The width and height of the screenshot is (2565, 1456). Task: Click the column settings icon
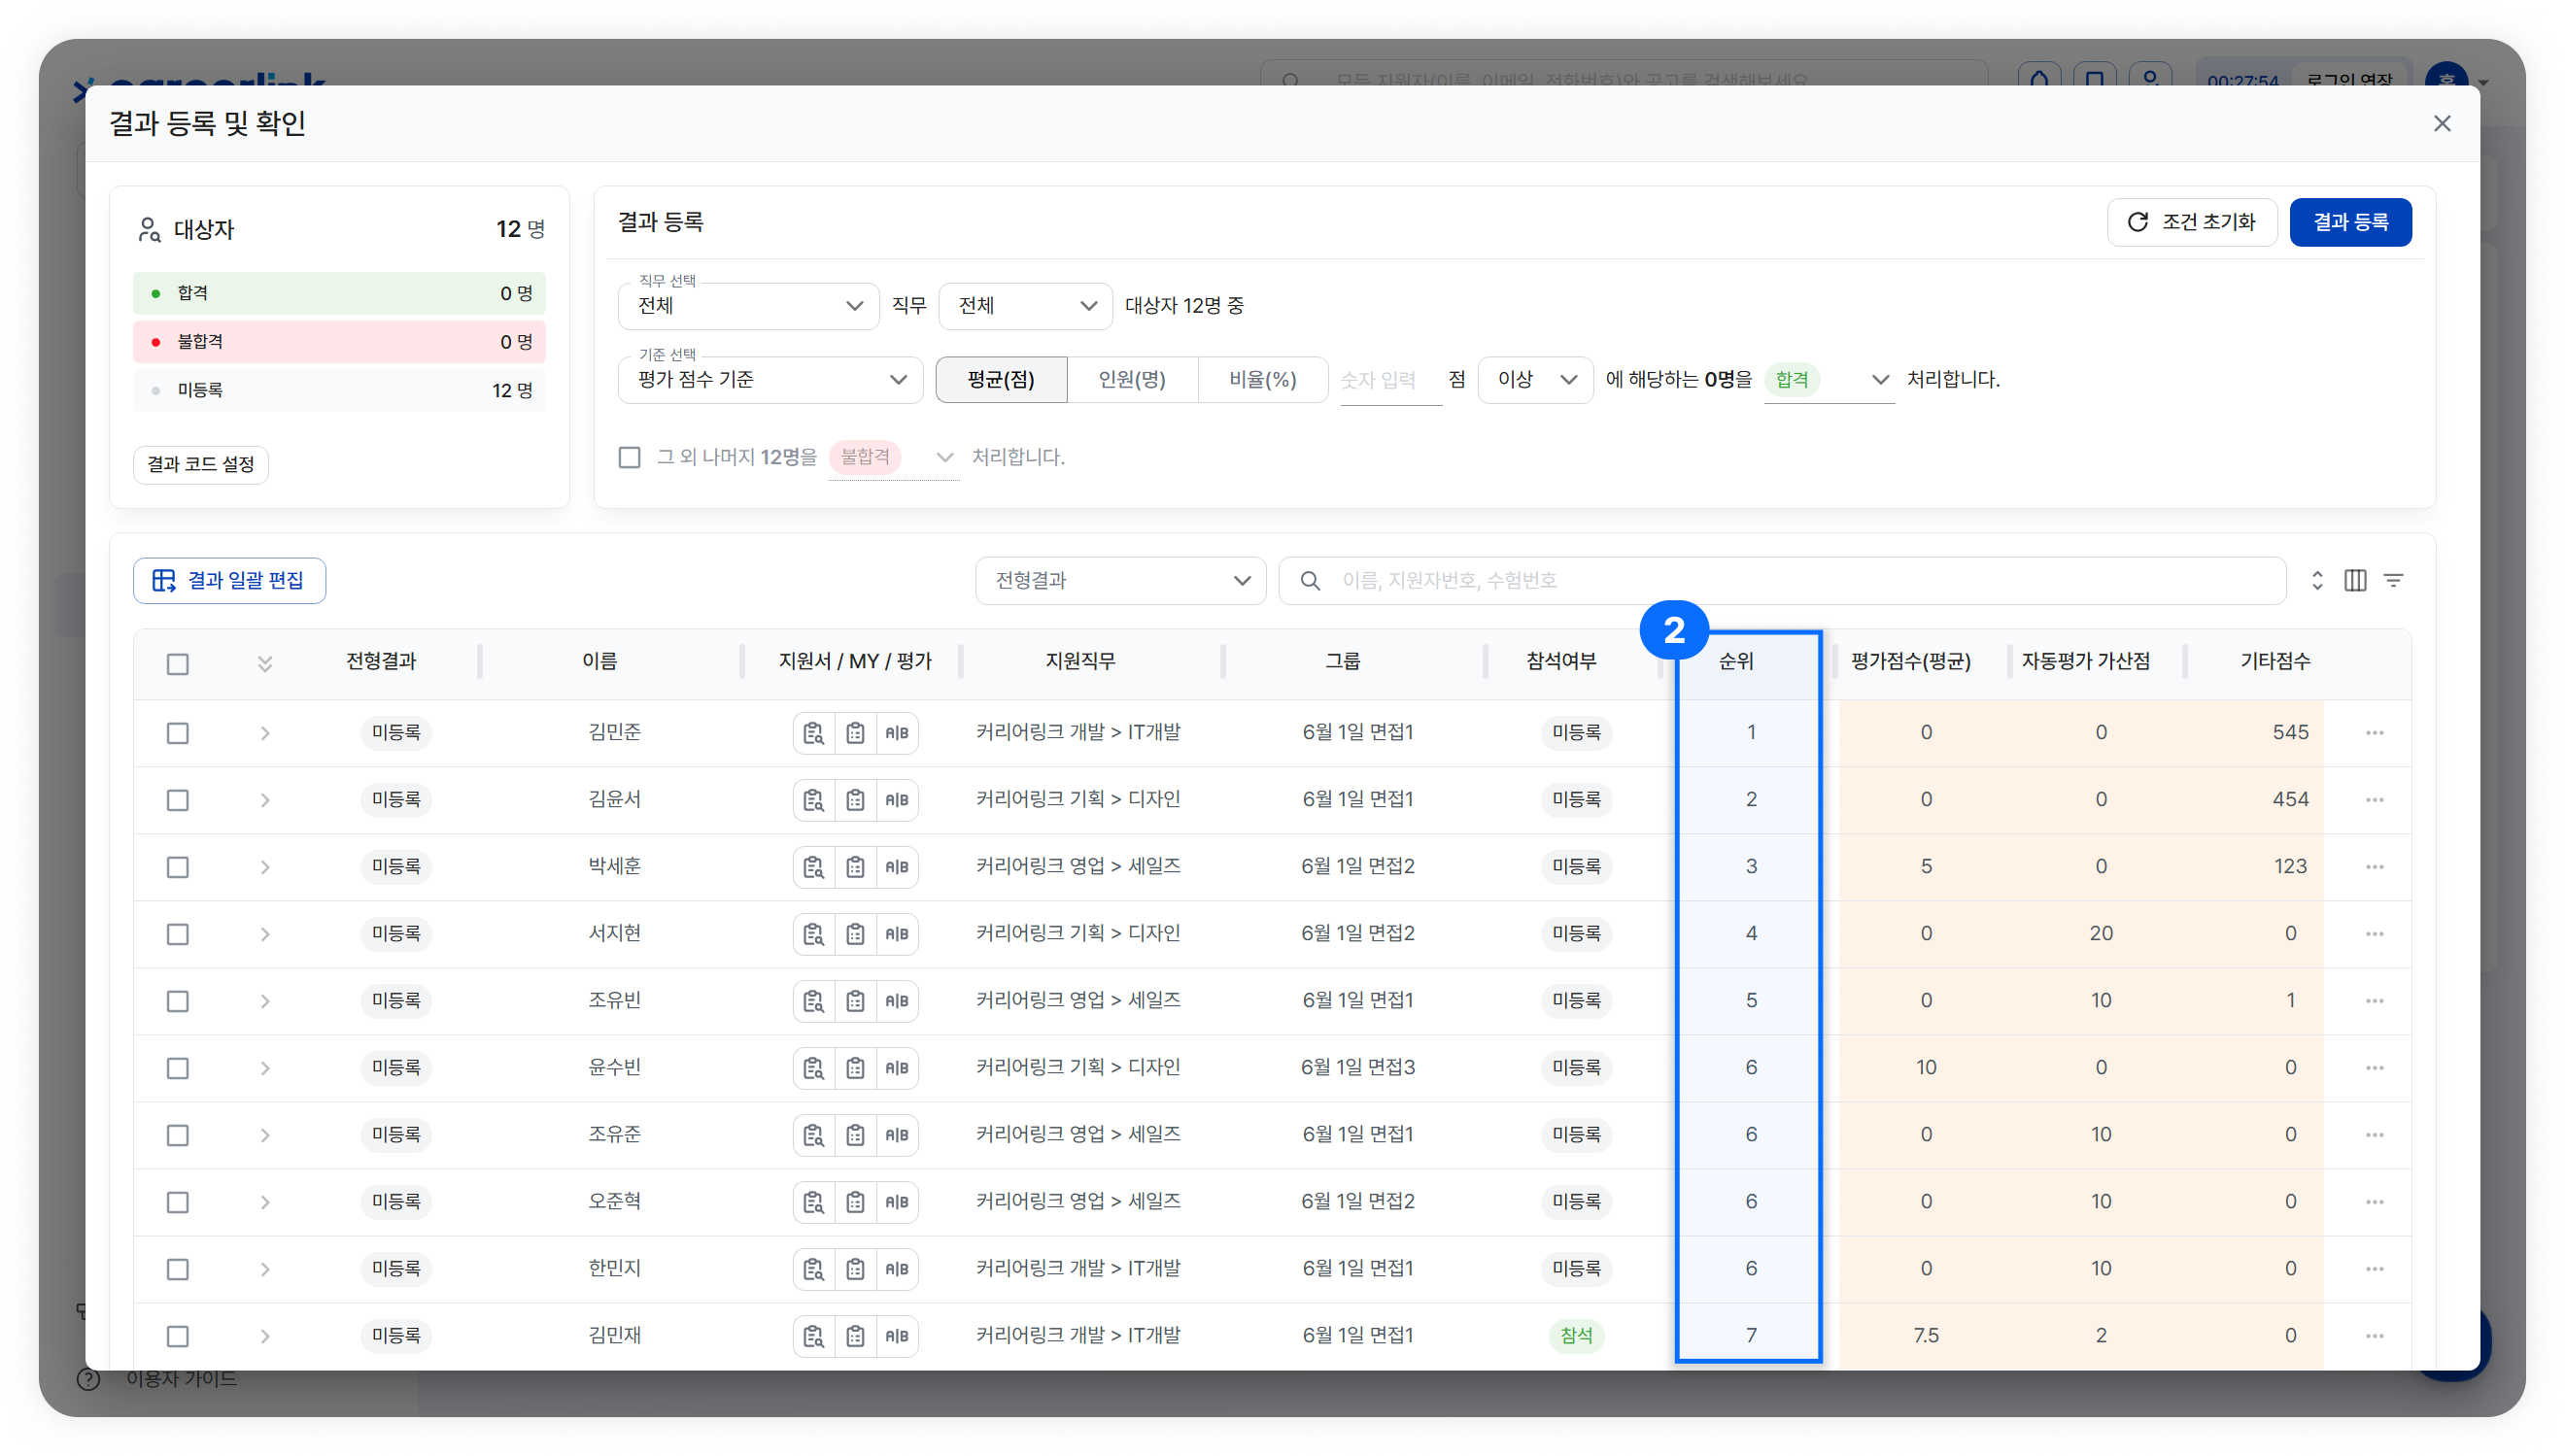coord(2355,581)
